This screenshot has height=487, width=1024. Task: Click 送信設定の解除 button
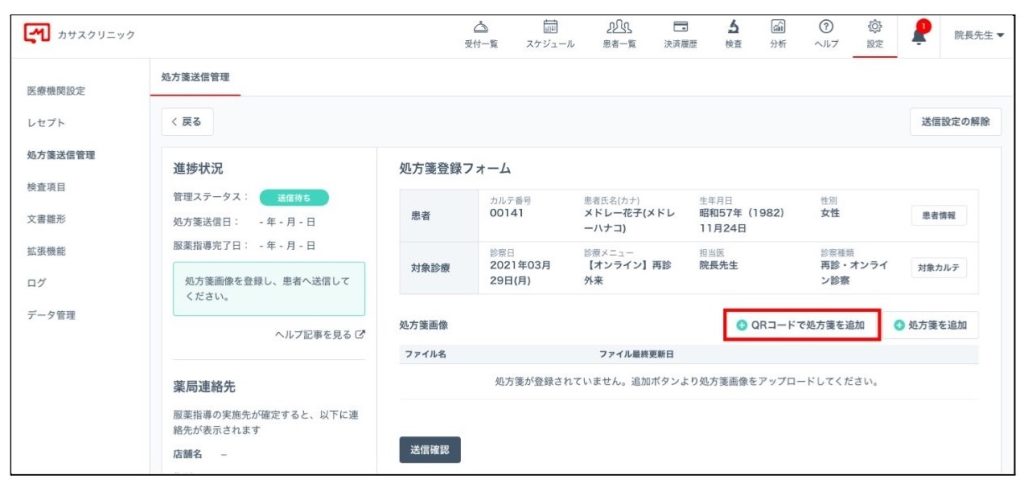954,122
